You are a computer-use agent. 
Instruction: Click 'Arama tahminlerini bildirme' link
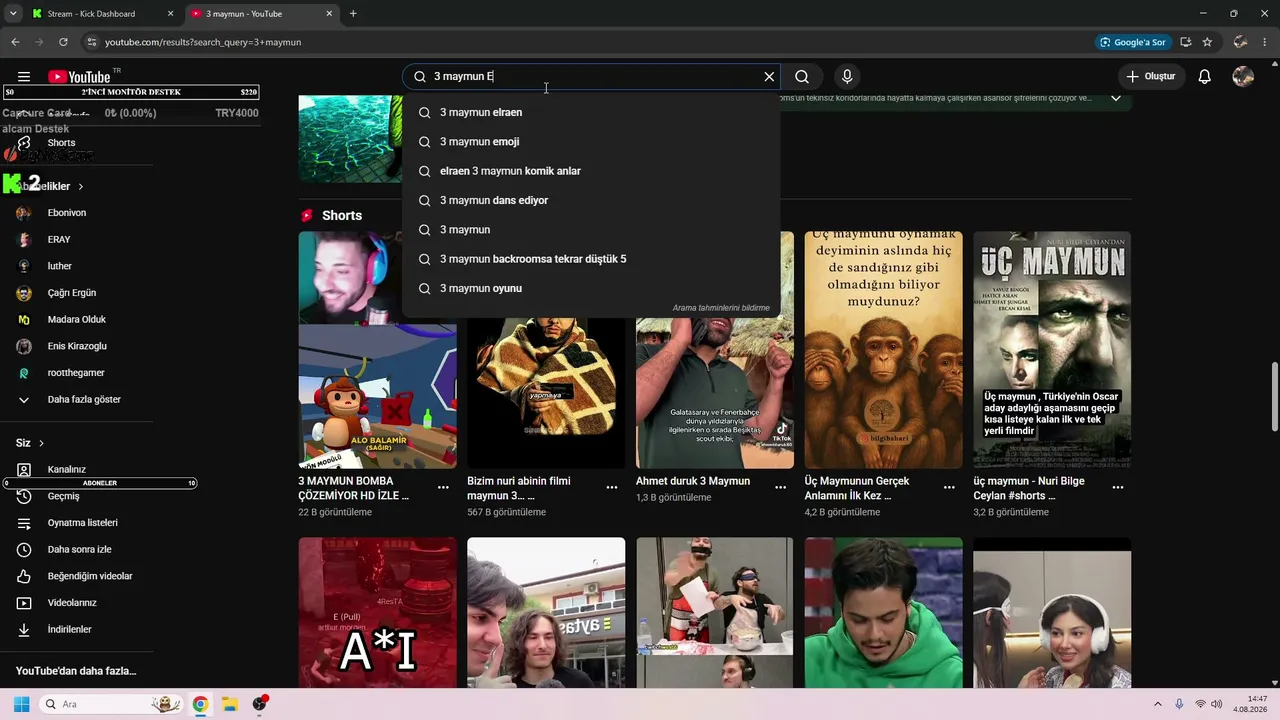(x=721, y=308)
